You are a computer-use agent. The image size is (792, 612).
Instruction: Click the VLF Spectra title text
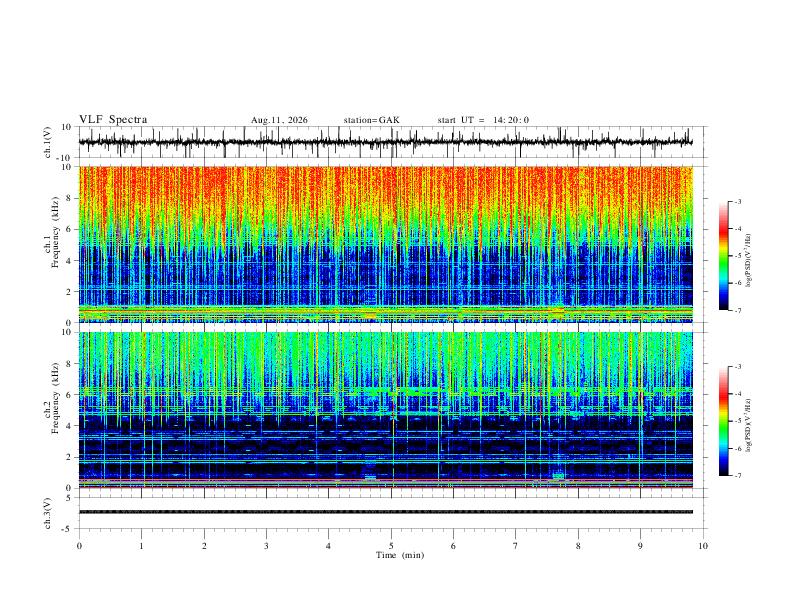coord(113,120)
